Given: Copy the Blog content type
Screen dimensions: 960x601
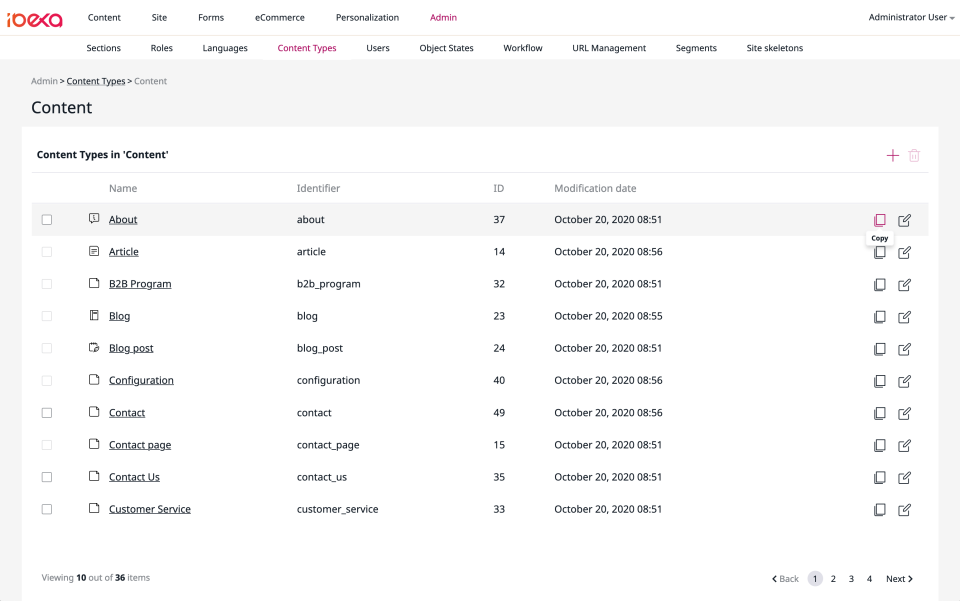Looking at the screenshot, I should (x=879, y=317).
